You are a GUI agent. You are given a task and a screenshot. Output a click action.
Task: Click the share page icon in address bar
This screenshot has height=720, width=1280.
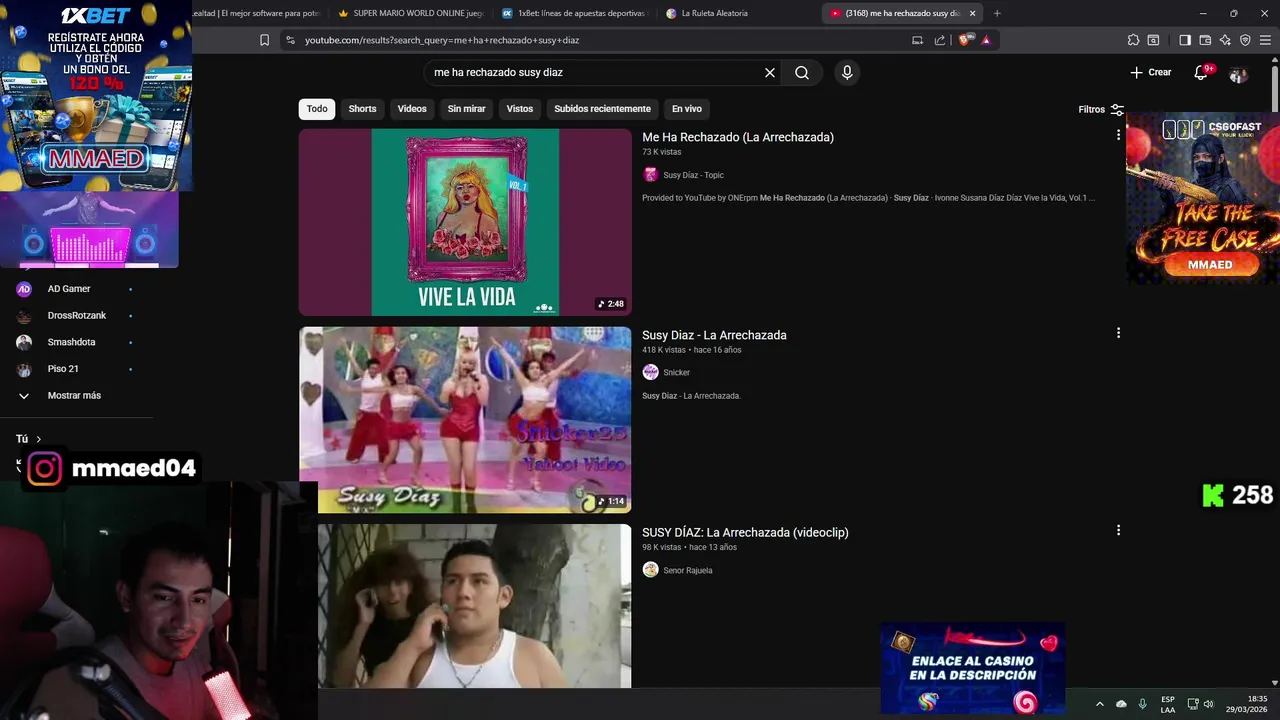[x=940, y=40]
